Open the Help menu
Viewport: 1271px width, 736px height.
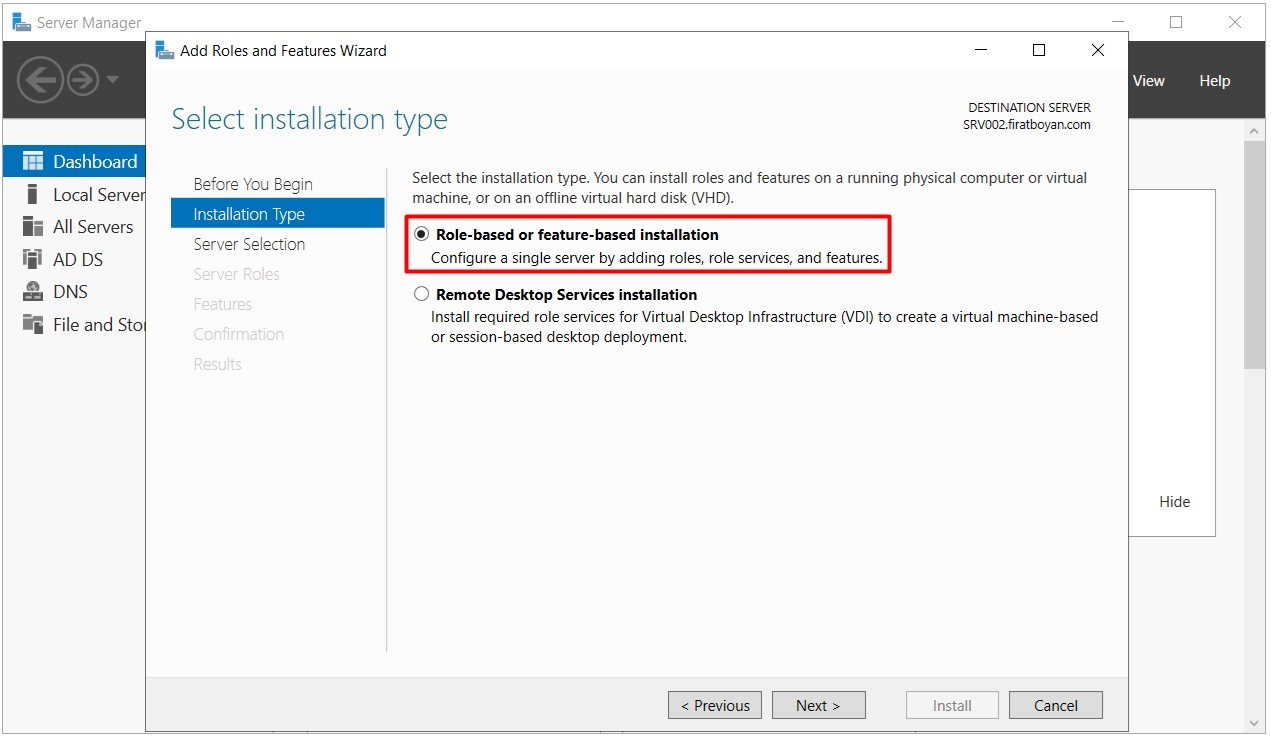pyautogui.click(x=1214, y=81)
